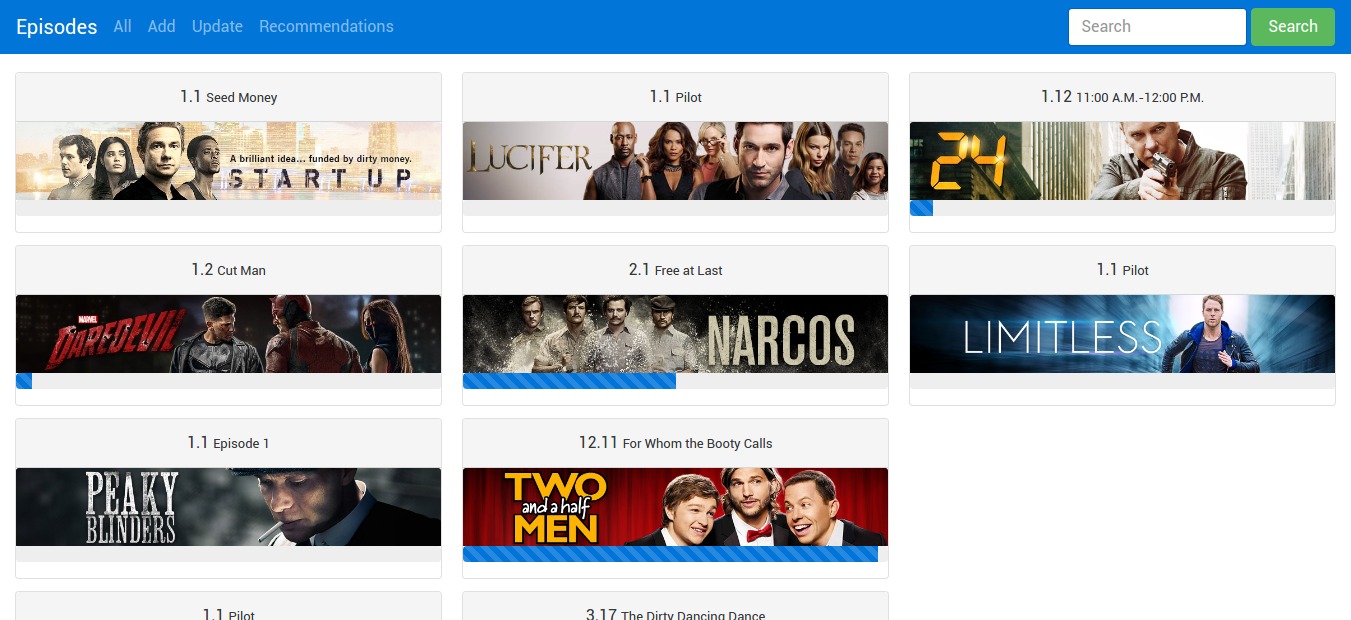
Task: Open the Narcos banner image
Action: (675, 334)
